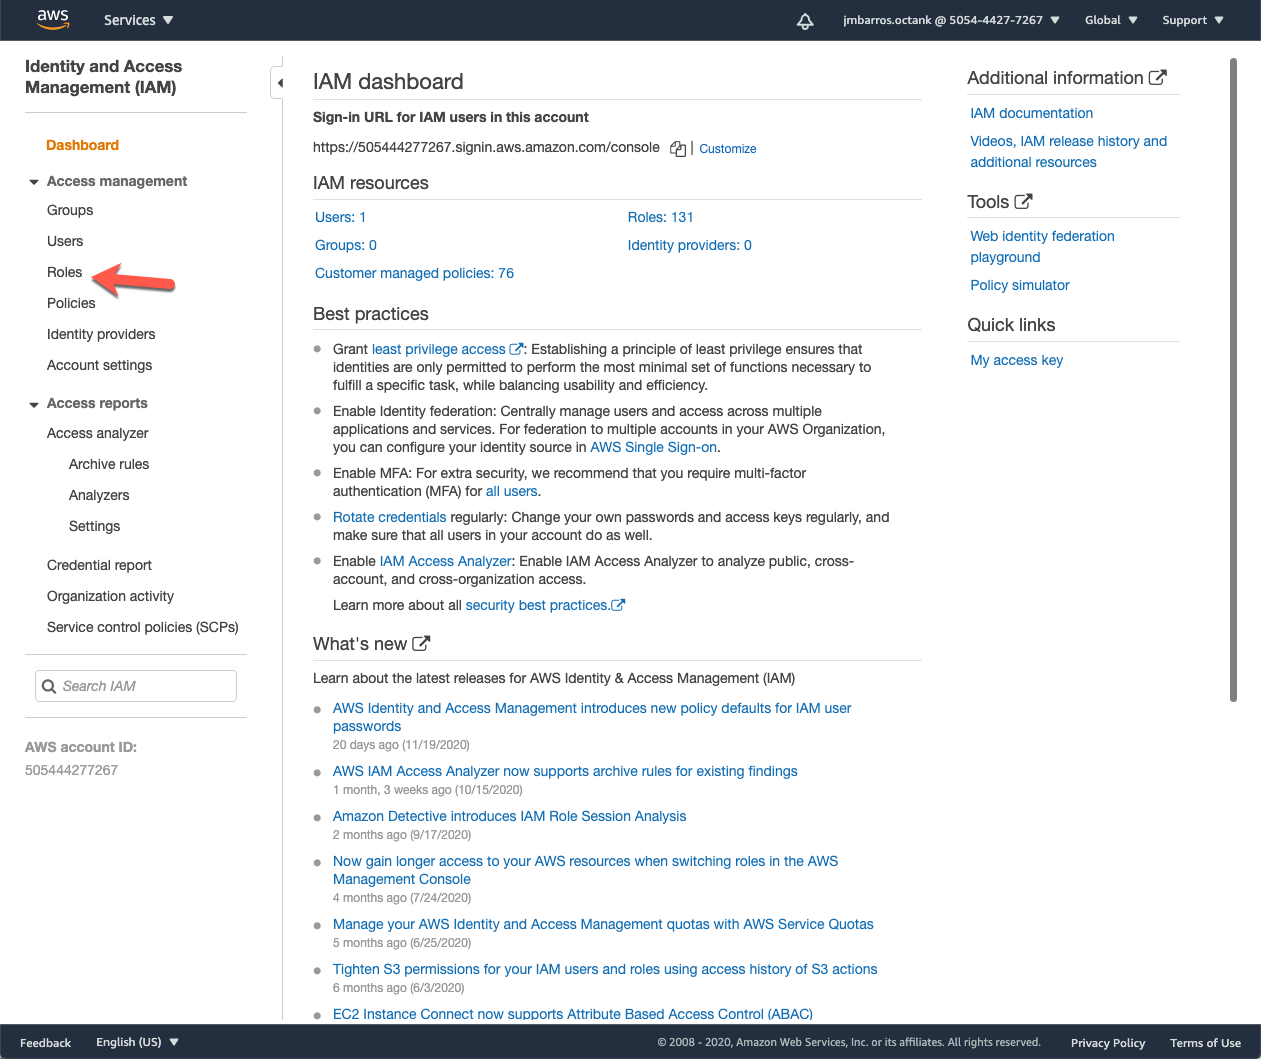This screenshot has height=1059, width=1261.
Task: Click the Groups: 0 resource link
Action: [x=346, y=245]
